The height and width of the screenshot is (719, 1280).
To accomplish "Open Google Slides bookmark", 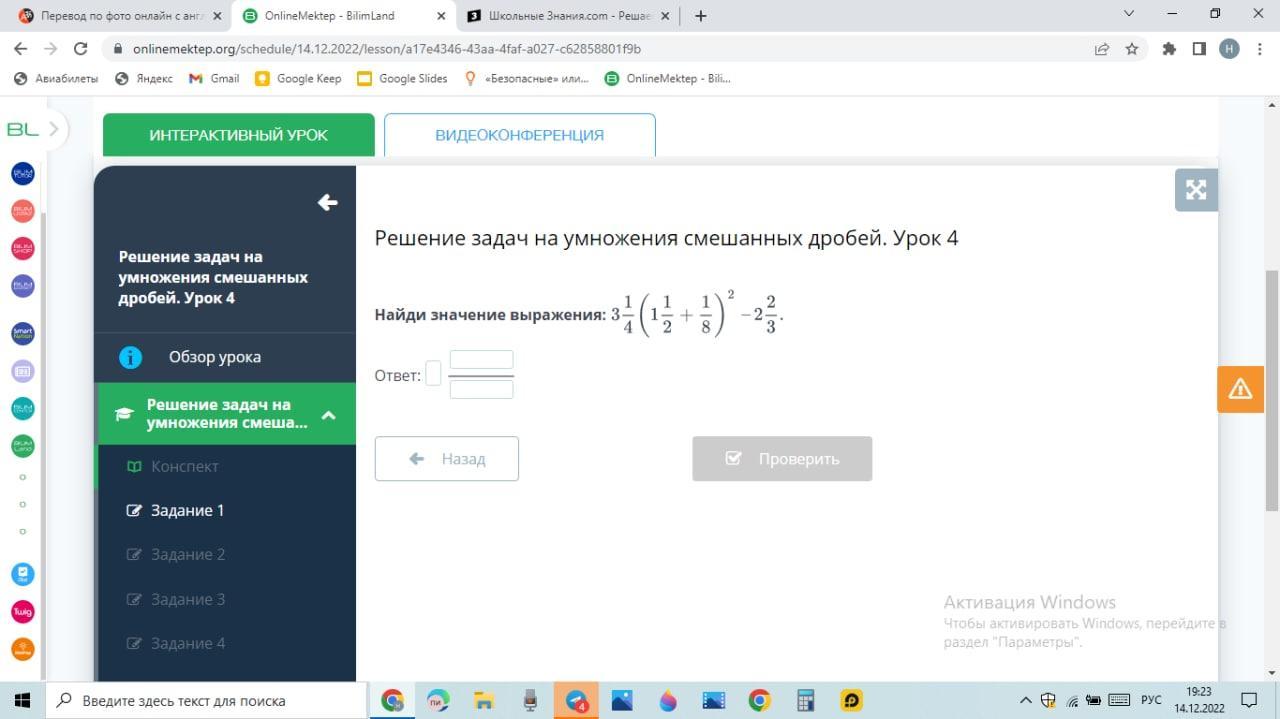I will [402, 78].
